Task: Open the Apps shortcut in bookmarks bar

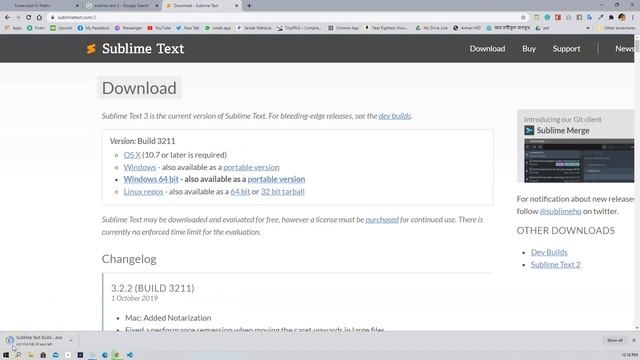Action: point(13,28)
